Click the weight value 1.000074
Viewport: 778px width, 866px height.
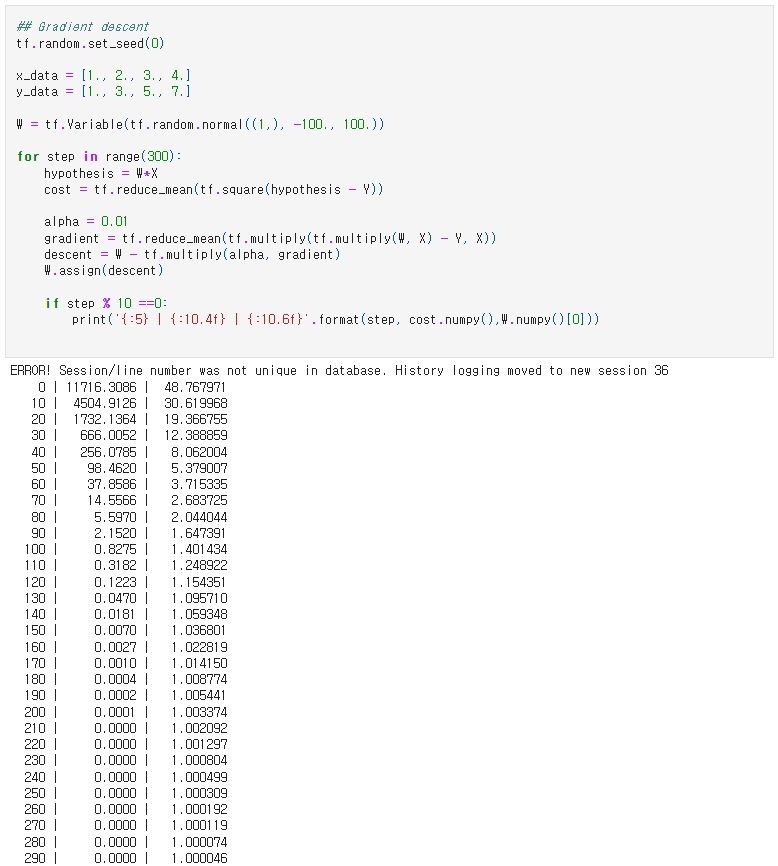tap(199, 842)
